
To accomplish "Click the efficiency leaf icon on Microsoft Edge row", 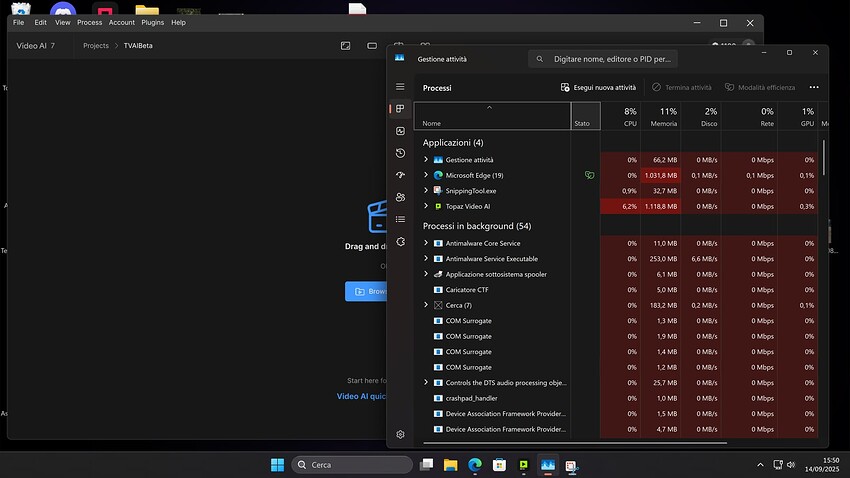I will point(589,175).
